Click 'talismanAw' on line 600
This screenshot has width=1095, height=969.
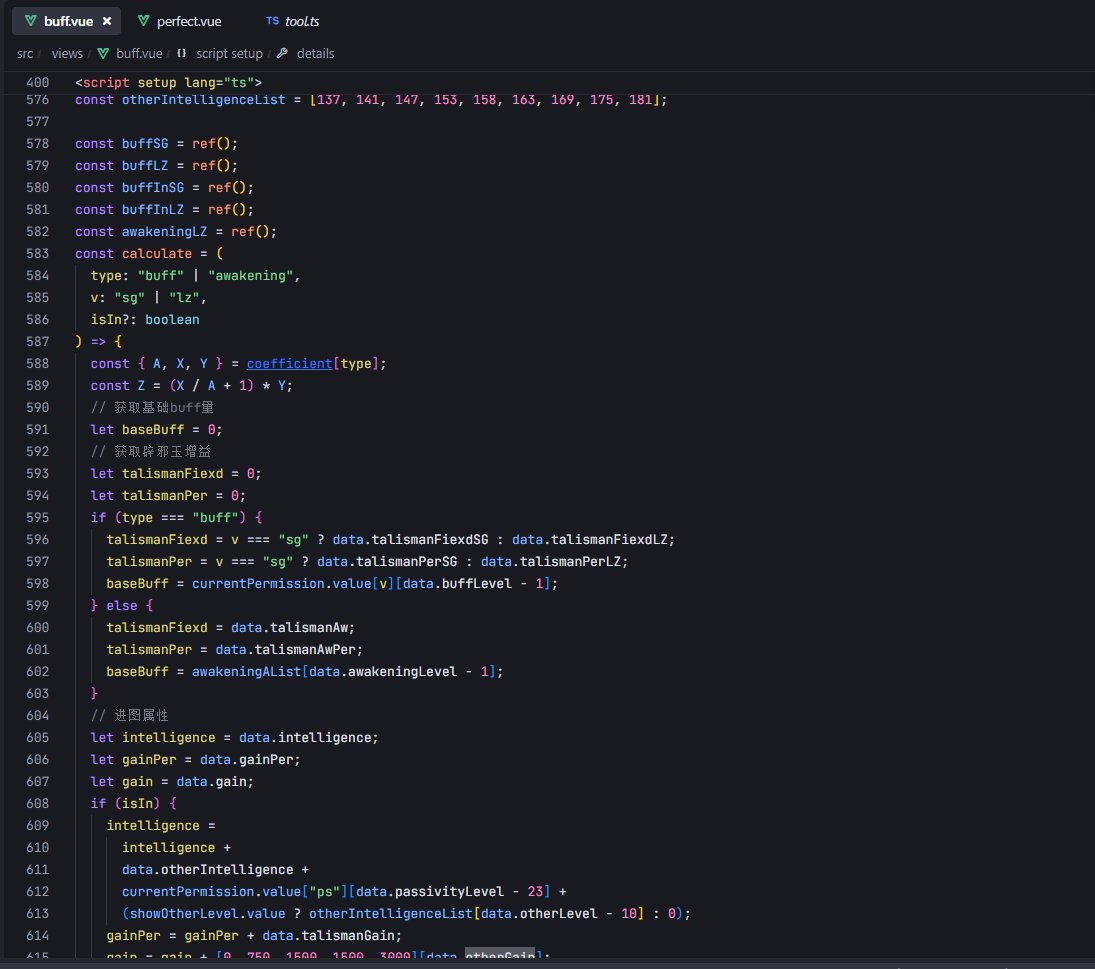click(309, 628)
